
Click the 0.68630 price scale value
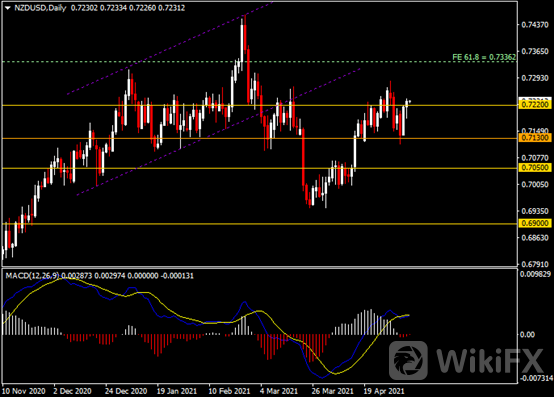pyautogui.click(x=535, y=237)
